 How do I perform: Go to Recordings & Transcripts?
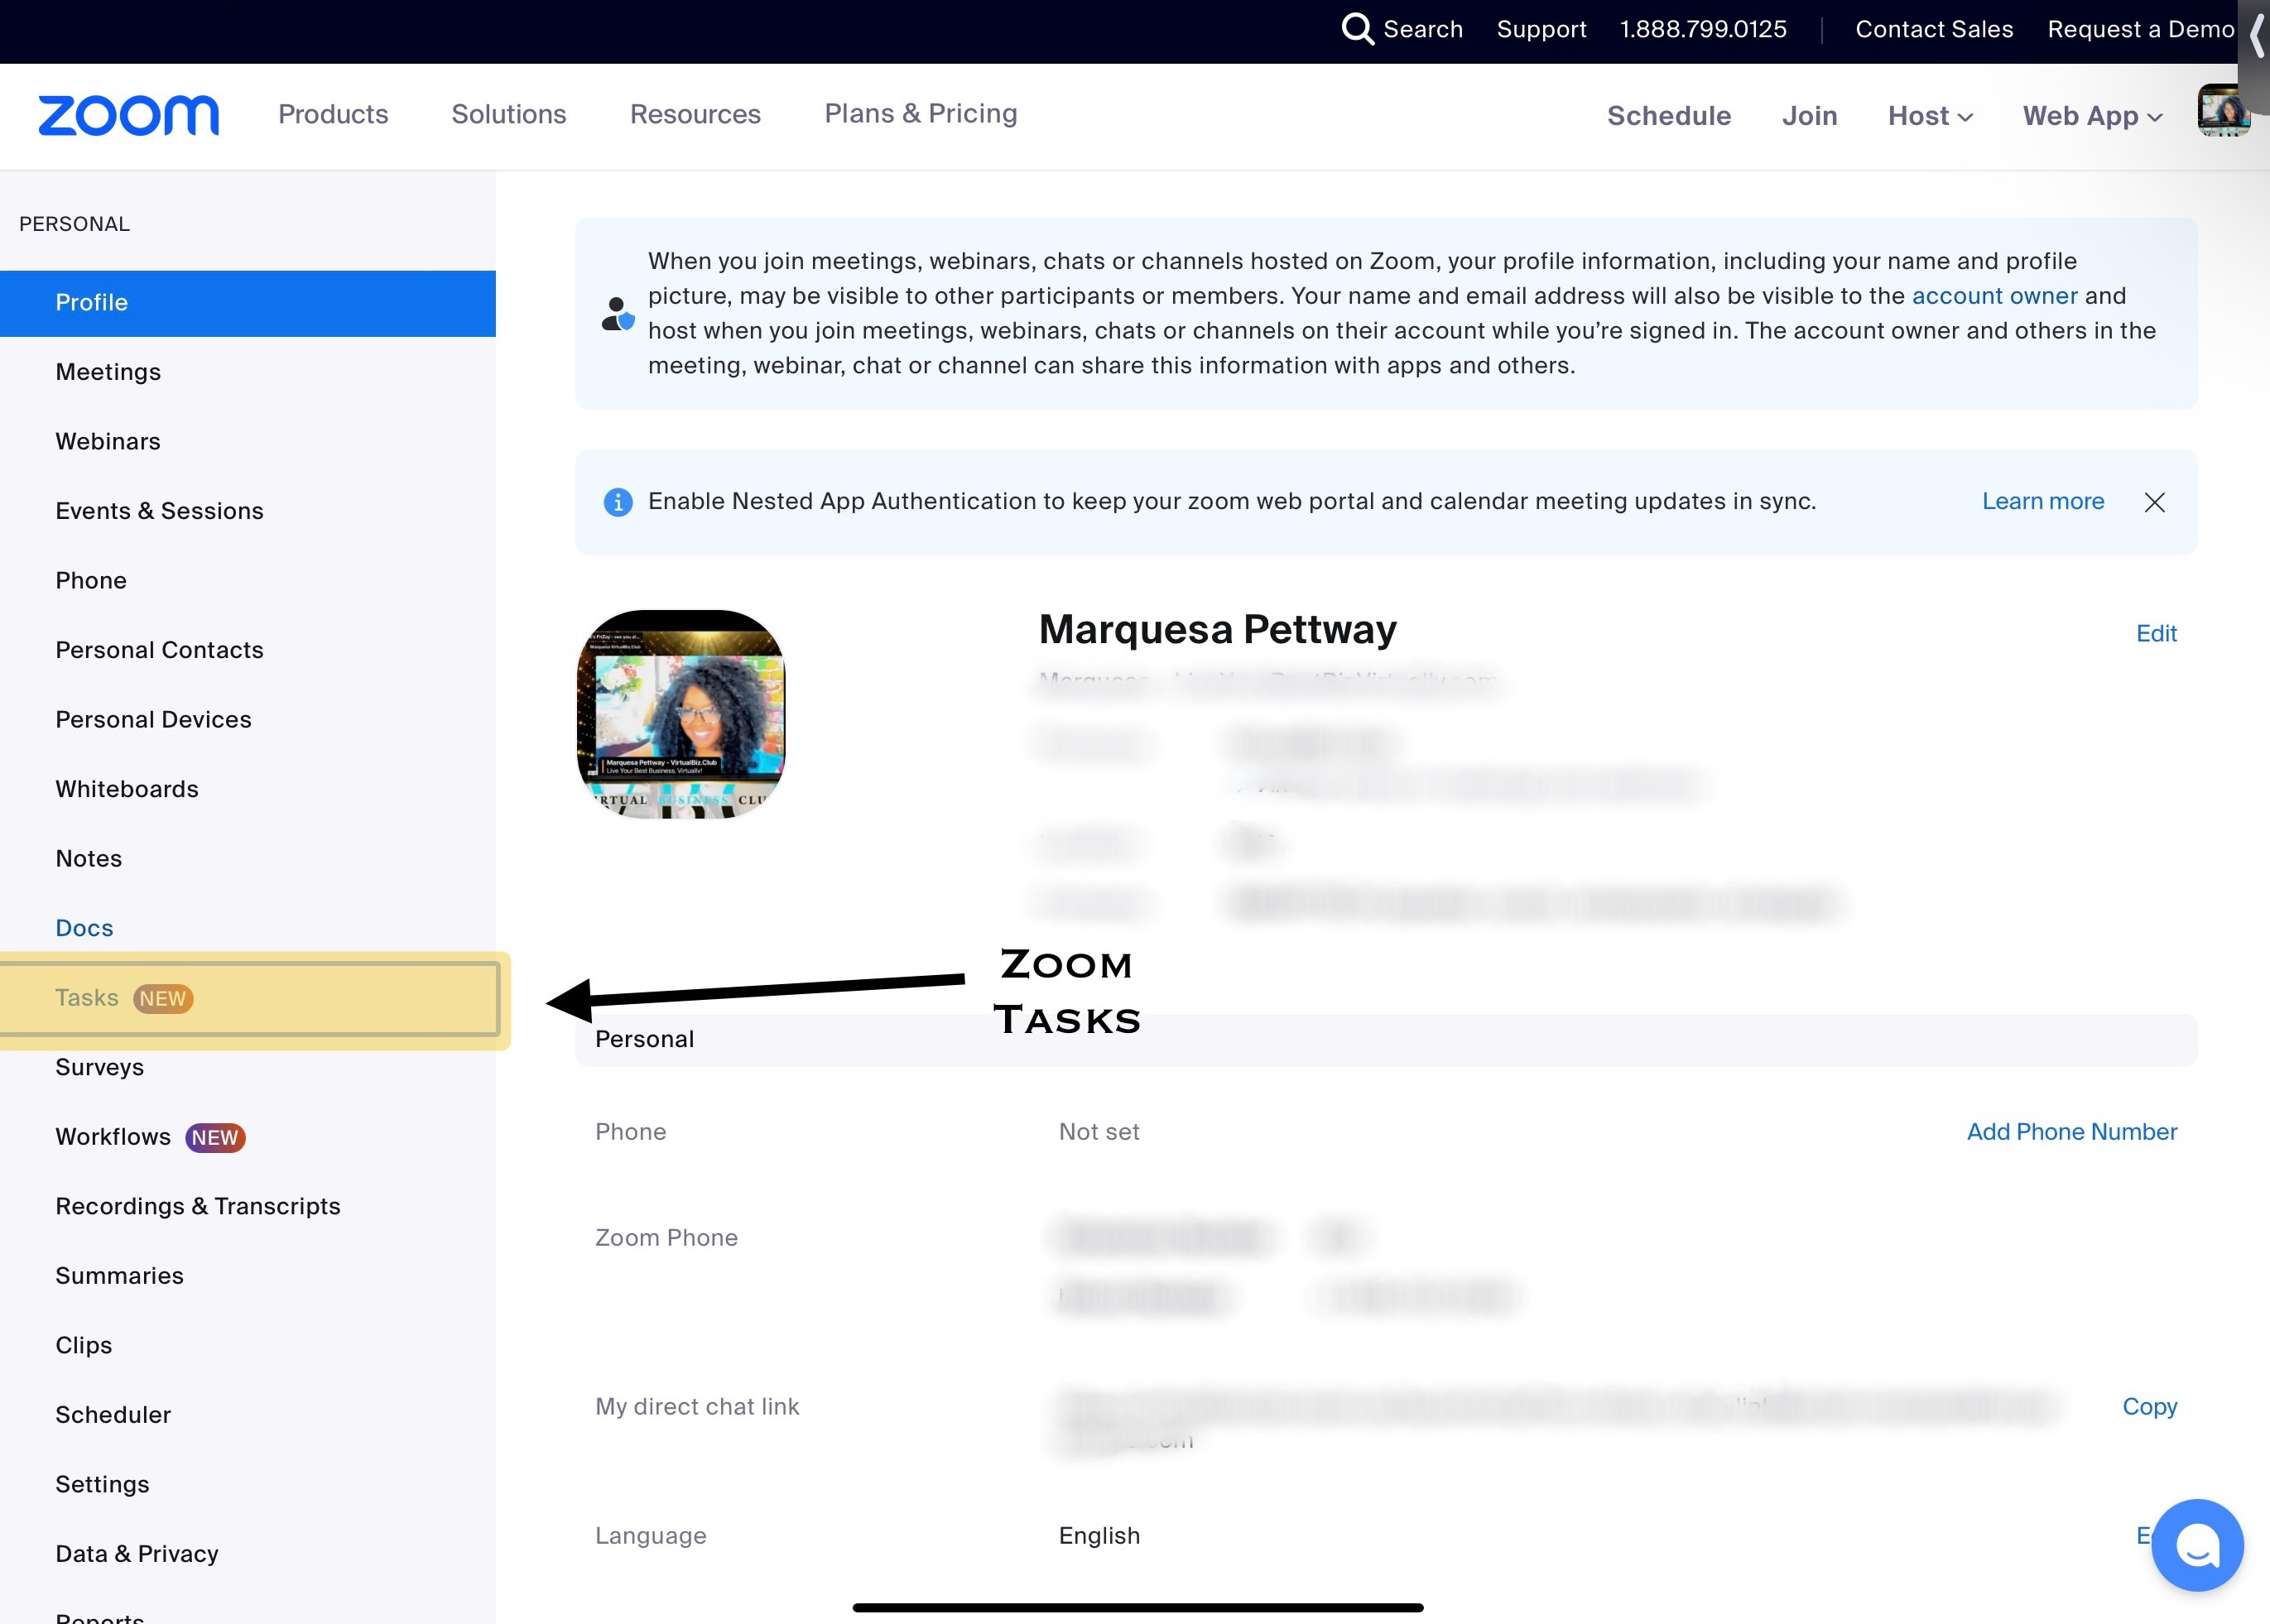198,1206
